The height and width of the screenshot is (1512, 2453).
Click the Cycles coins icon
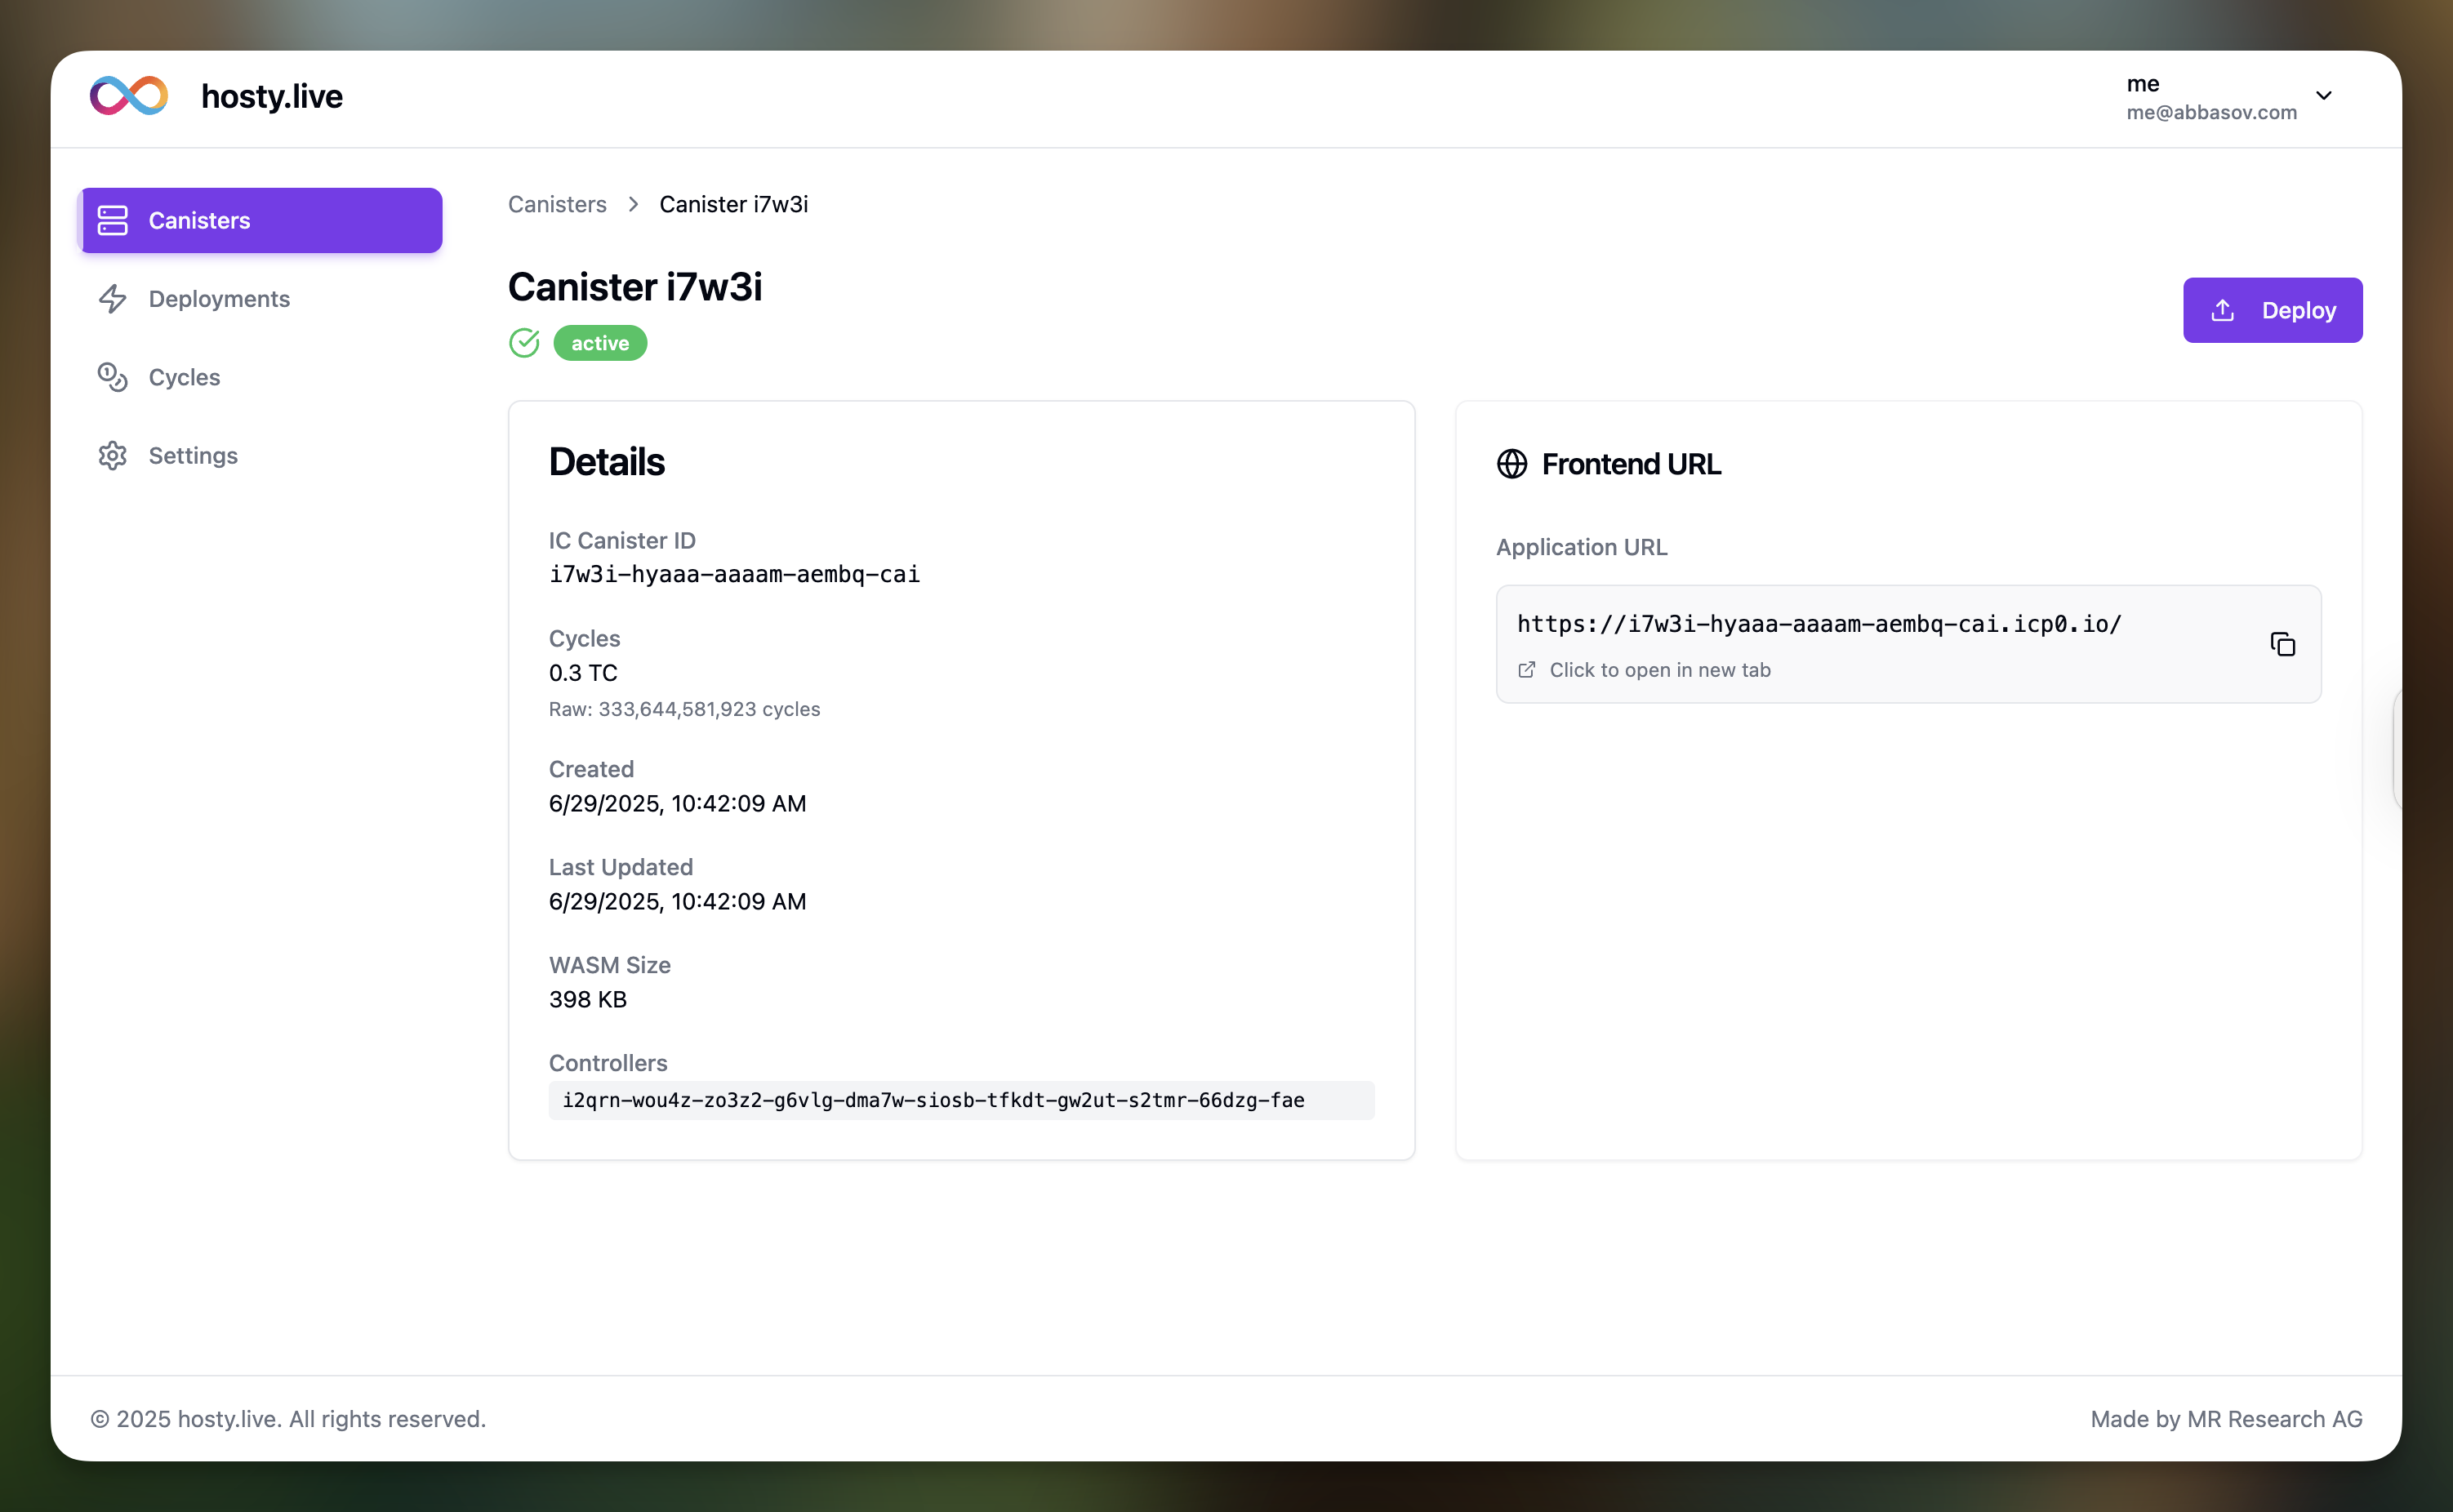[113, 377]
